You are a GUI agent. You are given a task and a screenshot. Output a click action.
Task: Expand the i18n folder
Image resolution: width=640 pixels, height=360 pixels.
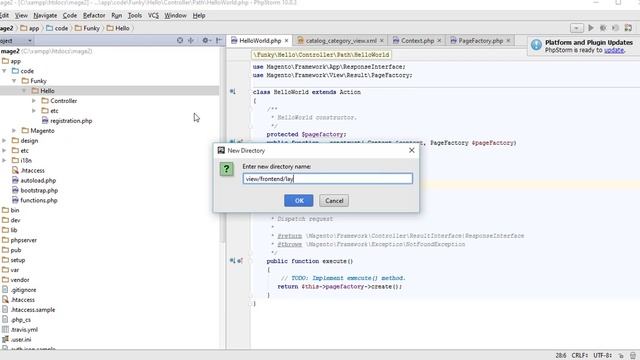coord(4,160)
